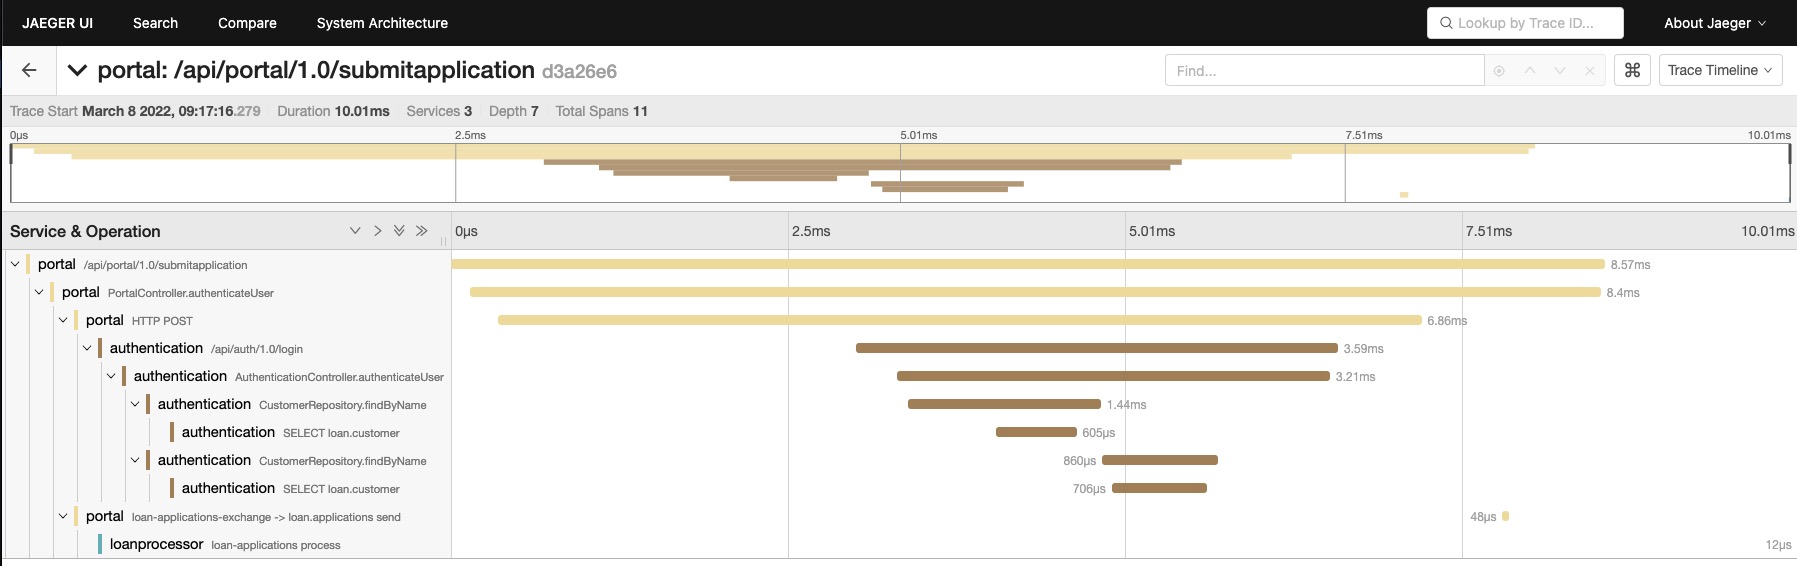This screenshot has height=566, width=1797.
Task: Click the back arrow button
Action: click(29, 70)
